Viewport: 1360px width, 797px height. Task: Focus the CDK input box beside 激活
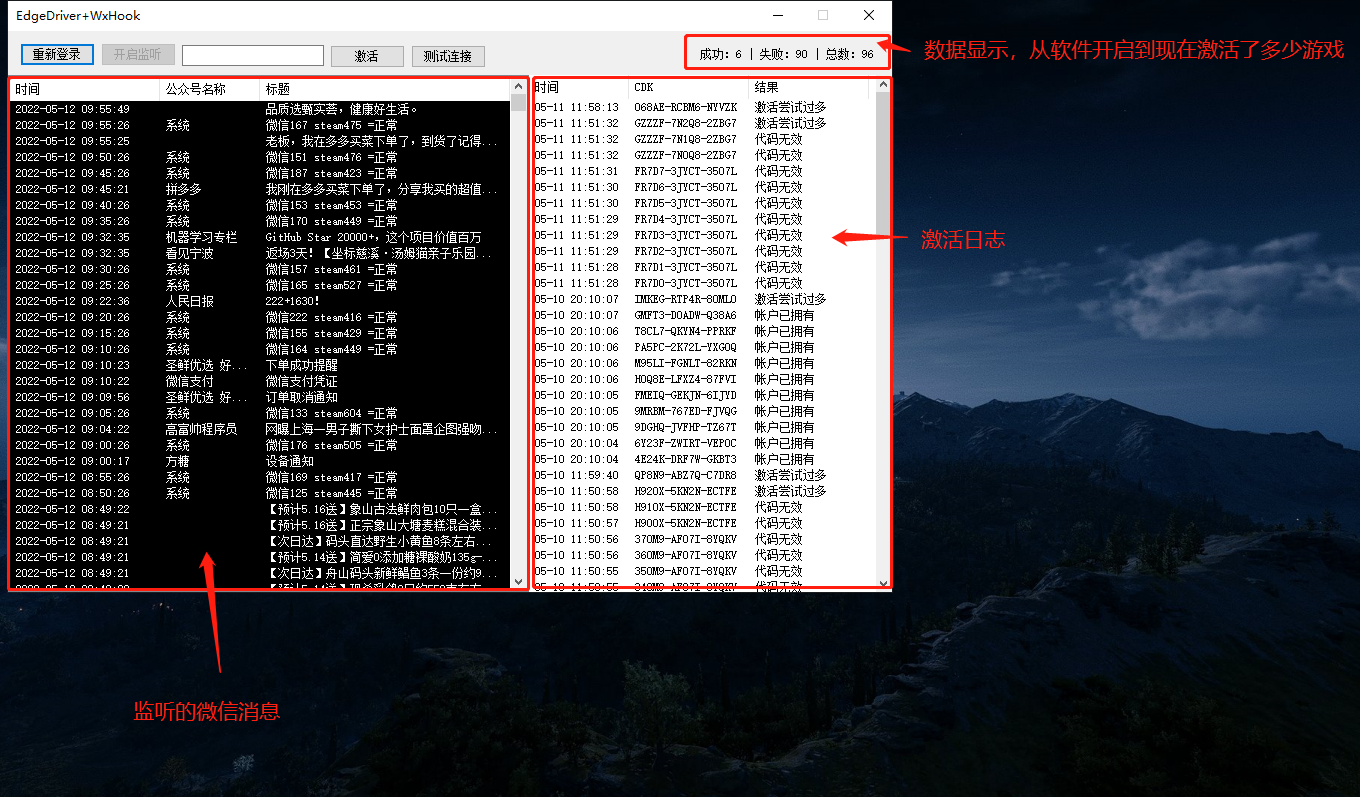point(253,55)
